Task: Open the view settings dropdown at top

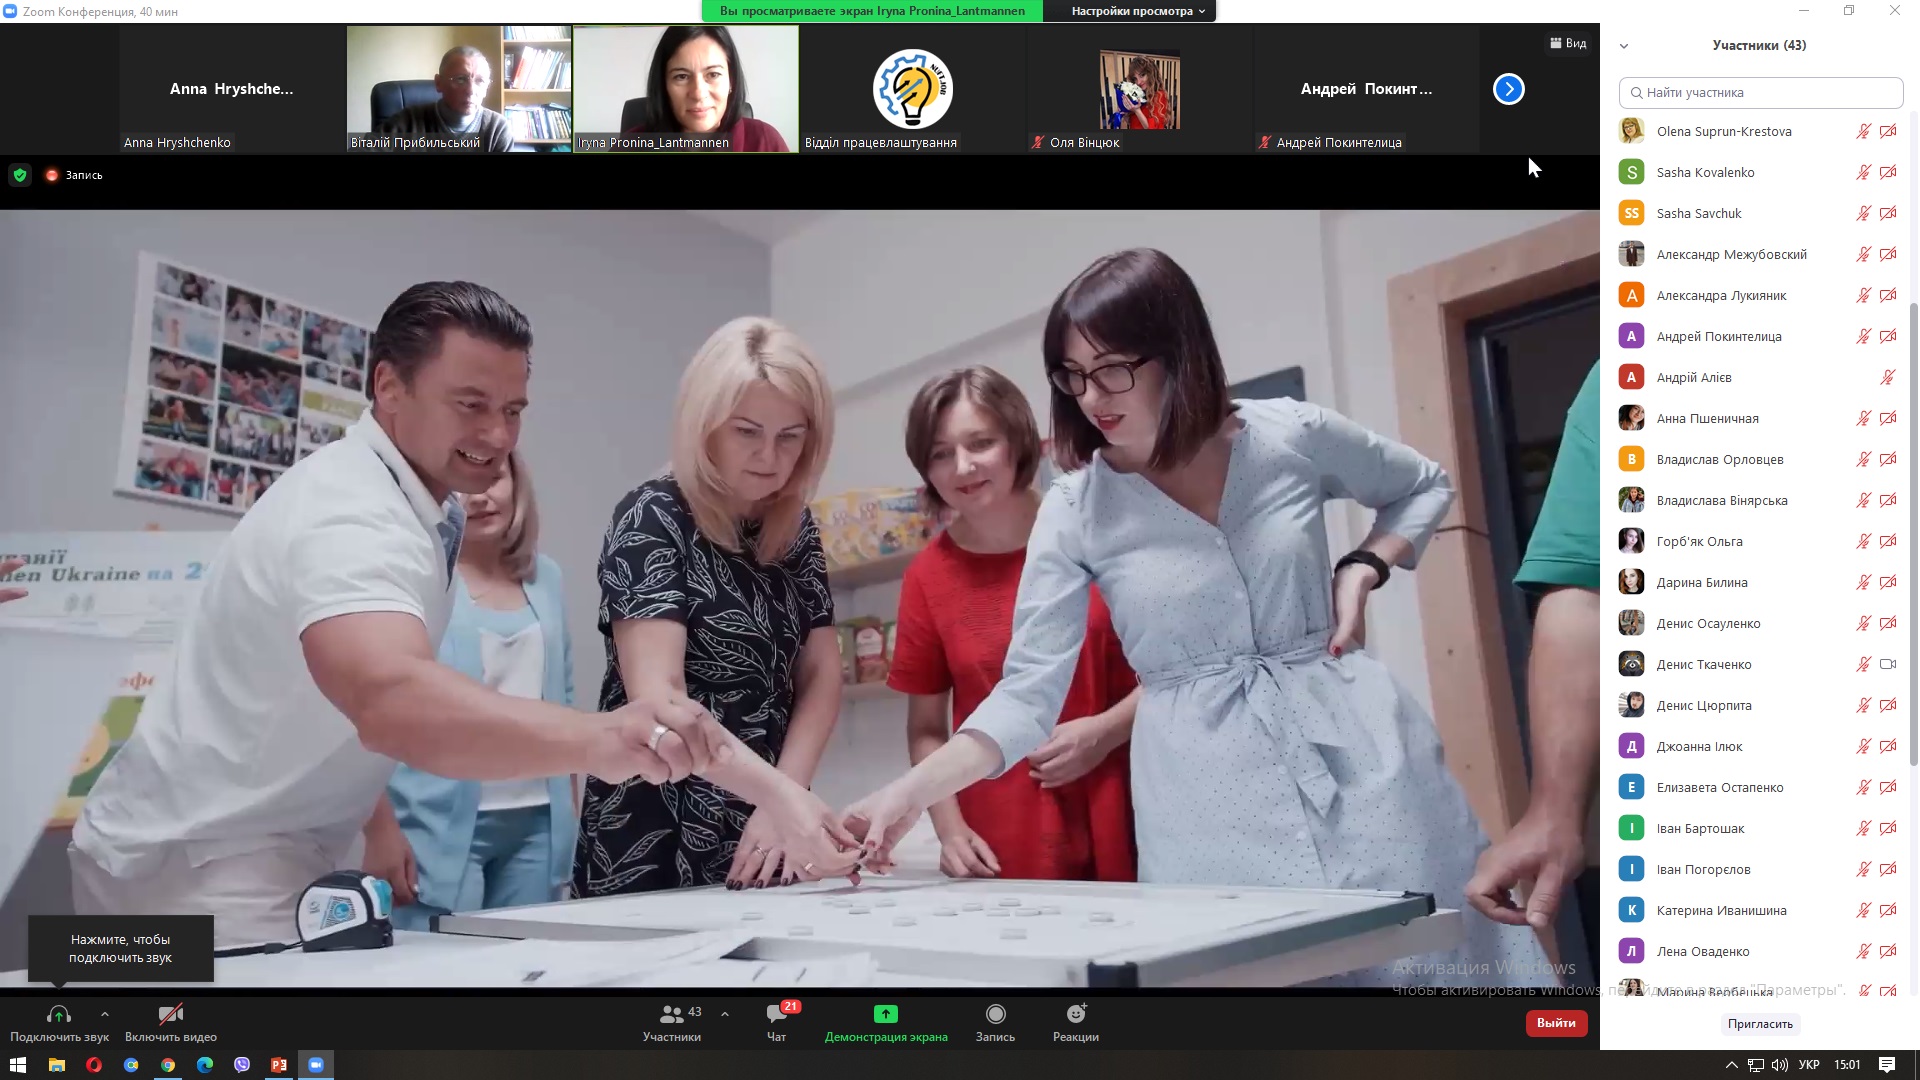Action: [1138, 11]
